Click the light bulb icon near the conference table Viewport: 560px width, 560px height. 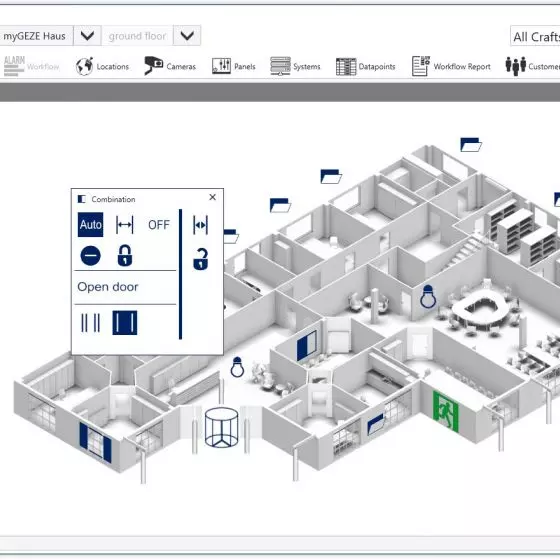pyautogui.click(x=428, y=296)
